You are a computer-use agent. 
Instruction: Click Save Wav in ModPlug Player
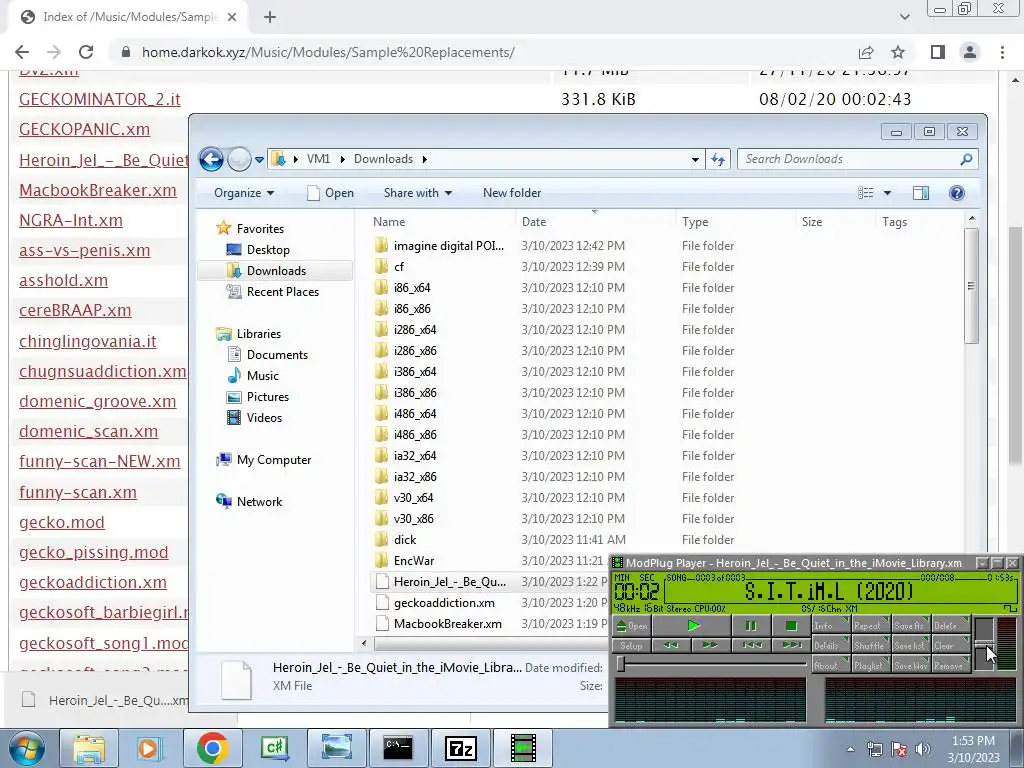pos(910,665)
